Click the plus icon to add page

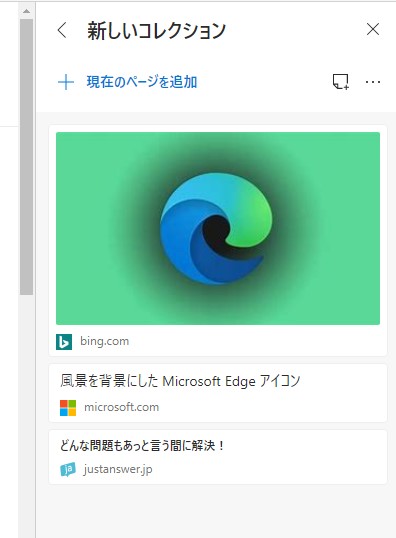tap(66, 82)
